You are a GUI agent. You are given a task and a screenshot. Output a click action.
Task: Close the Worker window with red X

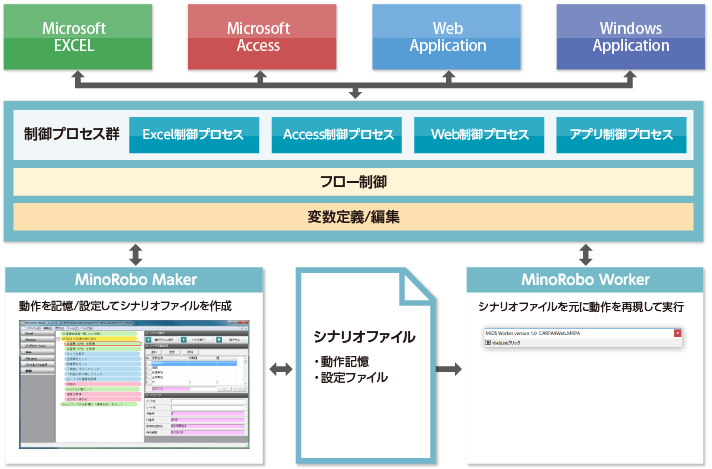677,333
